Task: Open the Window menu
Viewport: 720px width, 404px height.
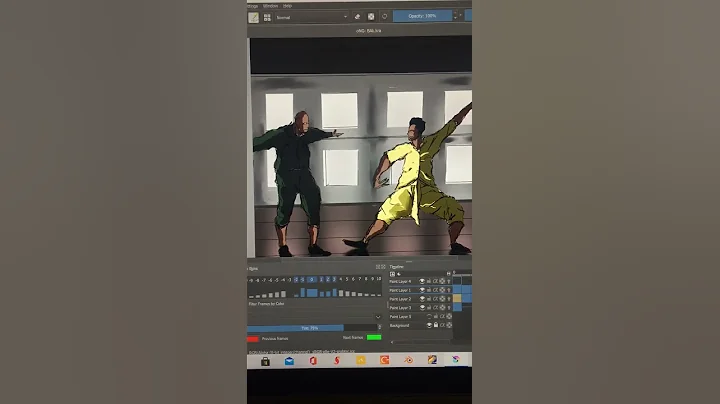Action: pos(270,6)
